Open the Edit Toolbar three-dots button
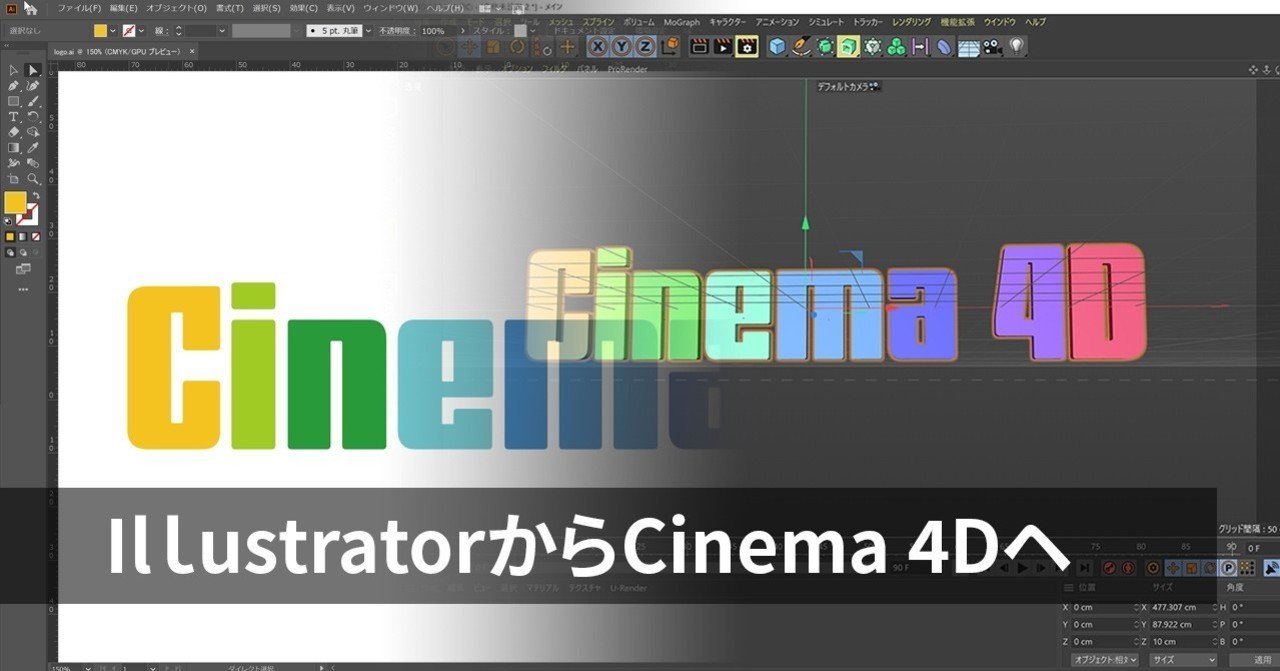The height and width of the screenshot is (671, 1280). [x=23, y=290]
